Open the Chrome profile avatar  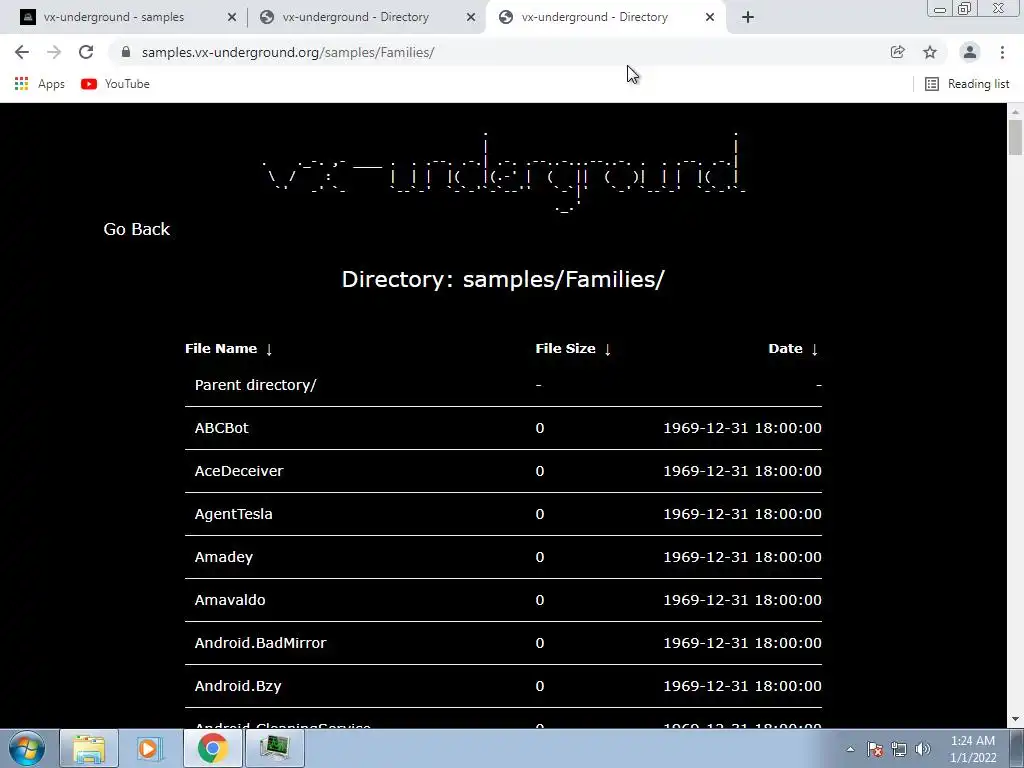click(970, 52)
